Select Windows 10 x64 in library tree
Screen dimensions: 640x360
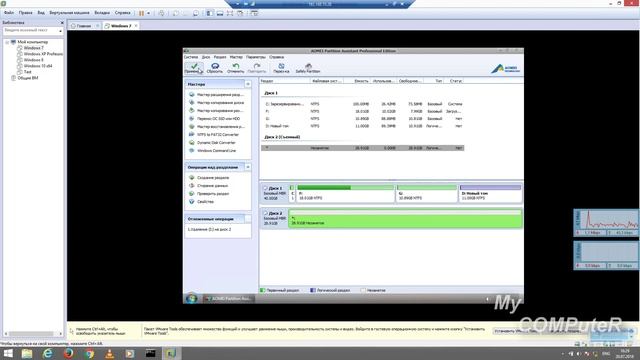tap(35, 66)
